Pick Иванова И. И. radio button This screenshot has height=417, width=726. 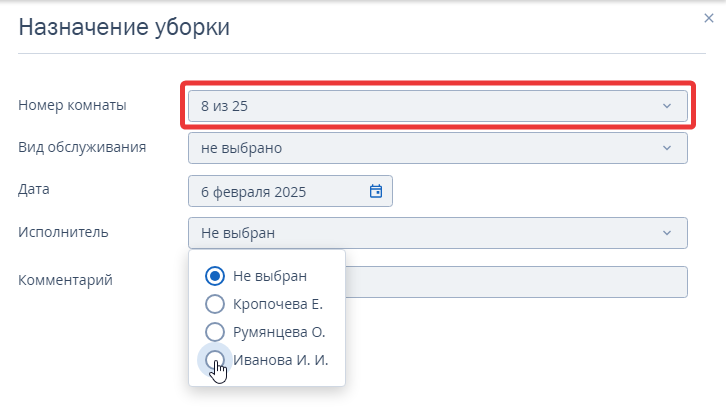point(215,360)
